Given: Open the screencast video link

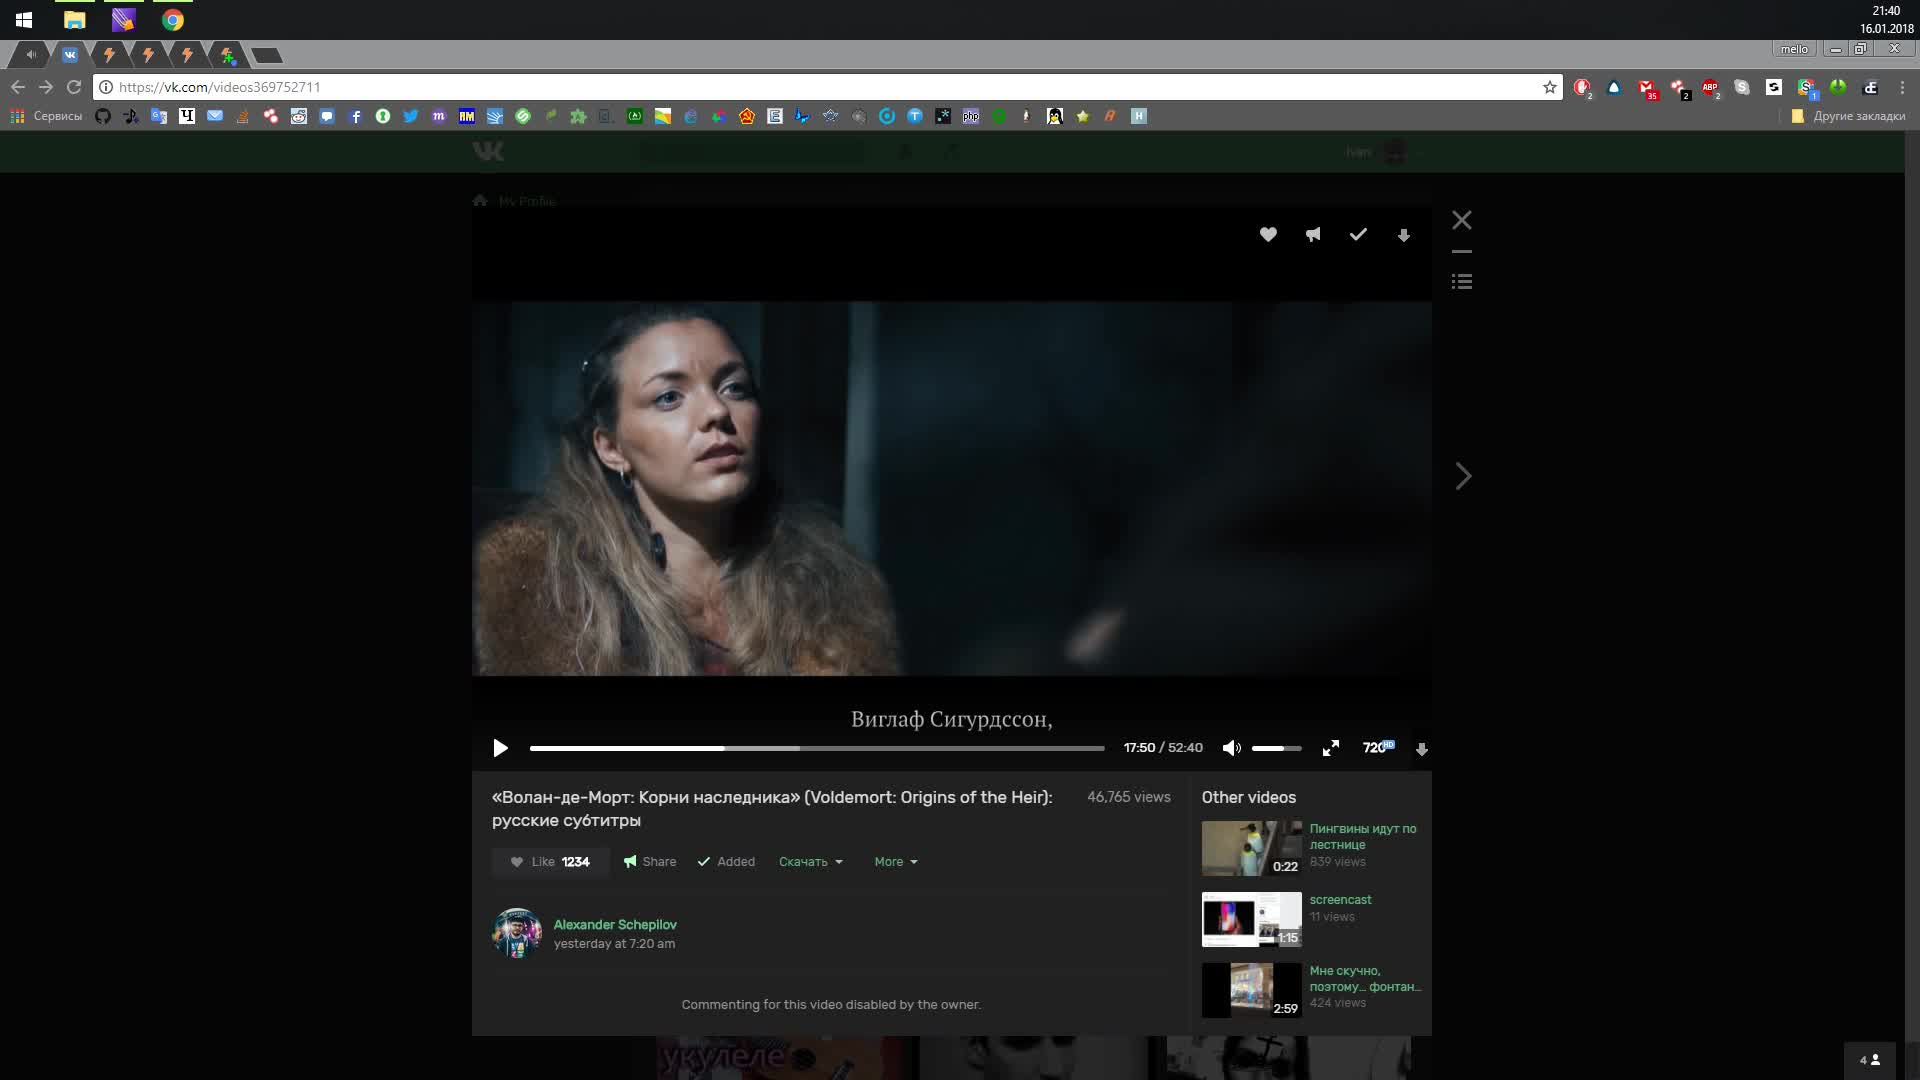Looking at the screenshot, I should click(x=1340, y=900).
